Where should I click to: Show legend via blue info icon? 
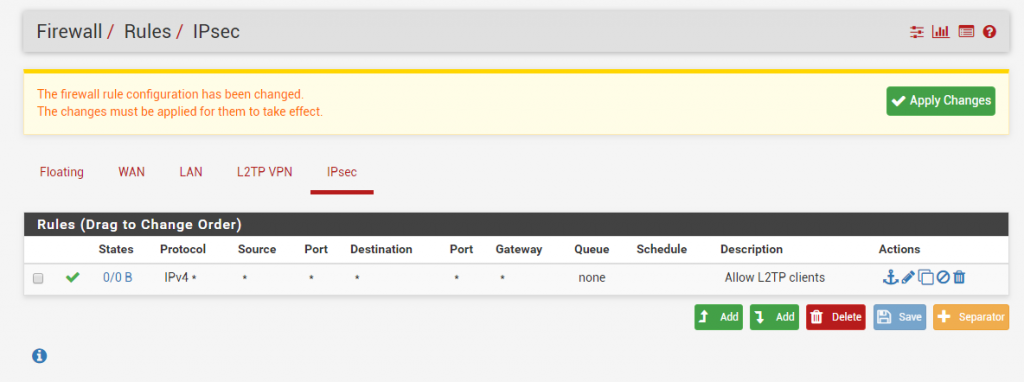coord(39,356)
